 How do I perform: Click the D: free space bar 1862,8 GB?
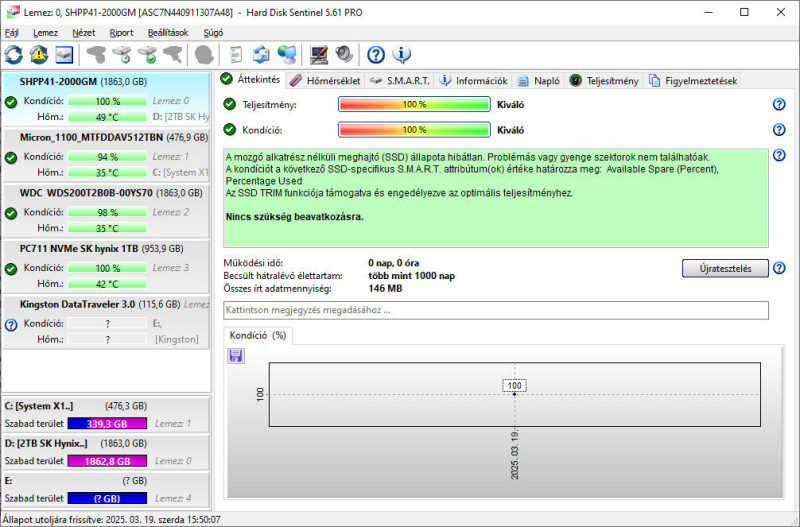tap(107, 461)
